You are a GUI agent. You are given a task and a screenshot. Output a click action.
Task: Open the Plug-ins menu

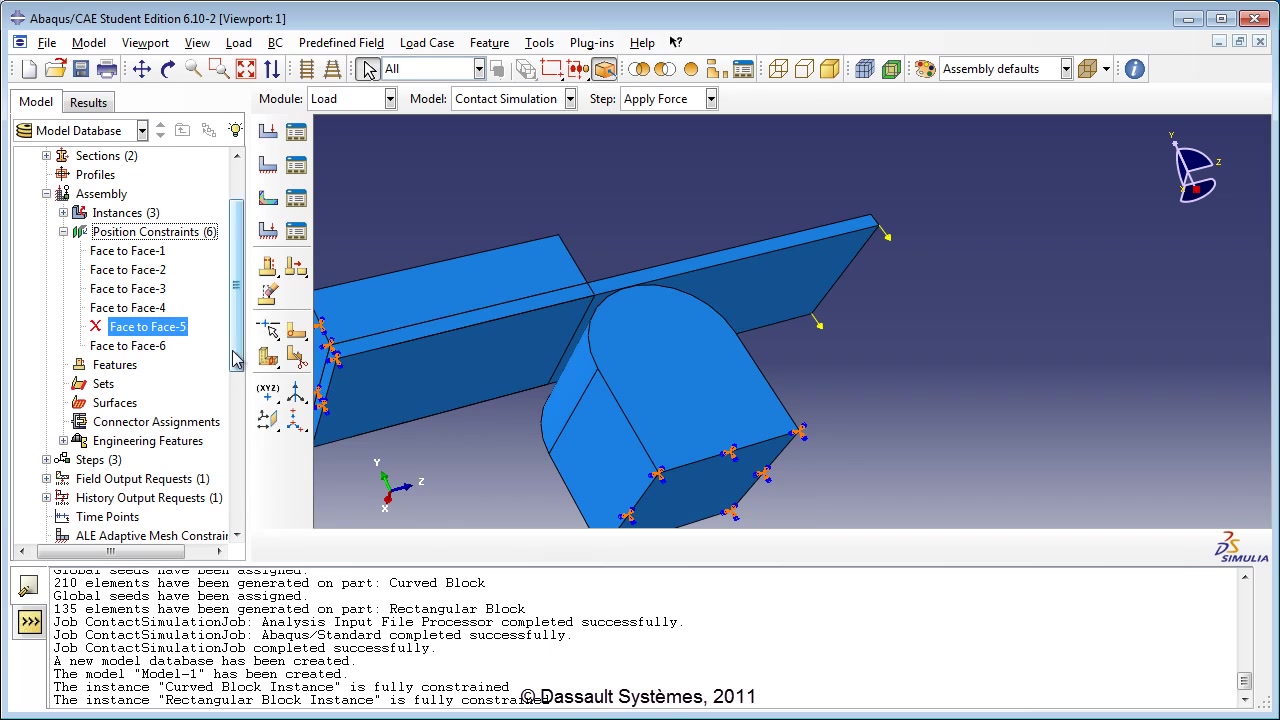(x=592, y=43)
